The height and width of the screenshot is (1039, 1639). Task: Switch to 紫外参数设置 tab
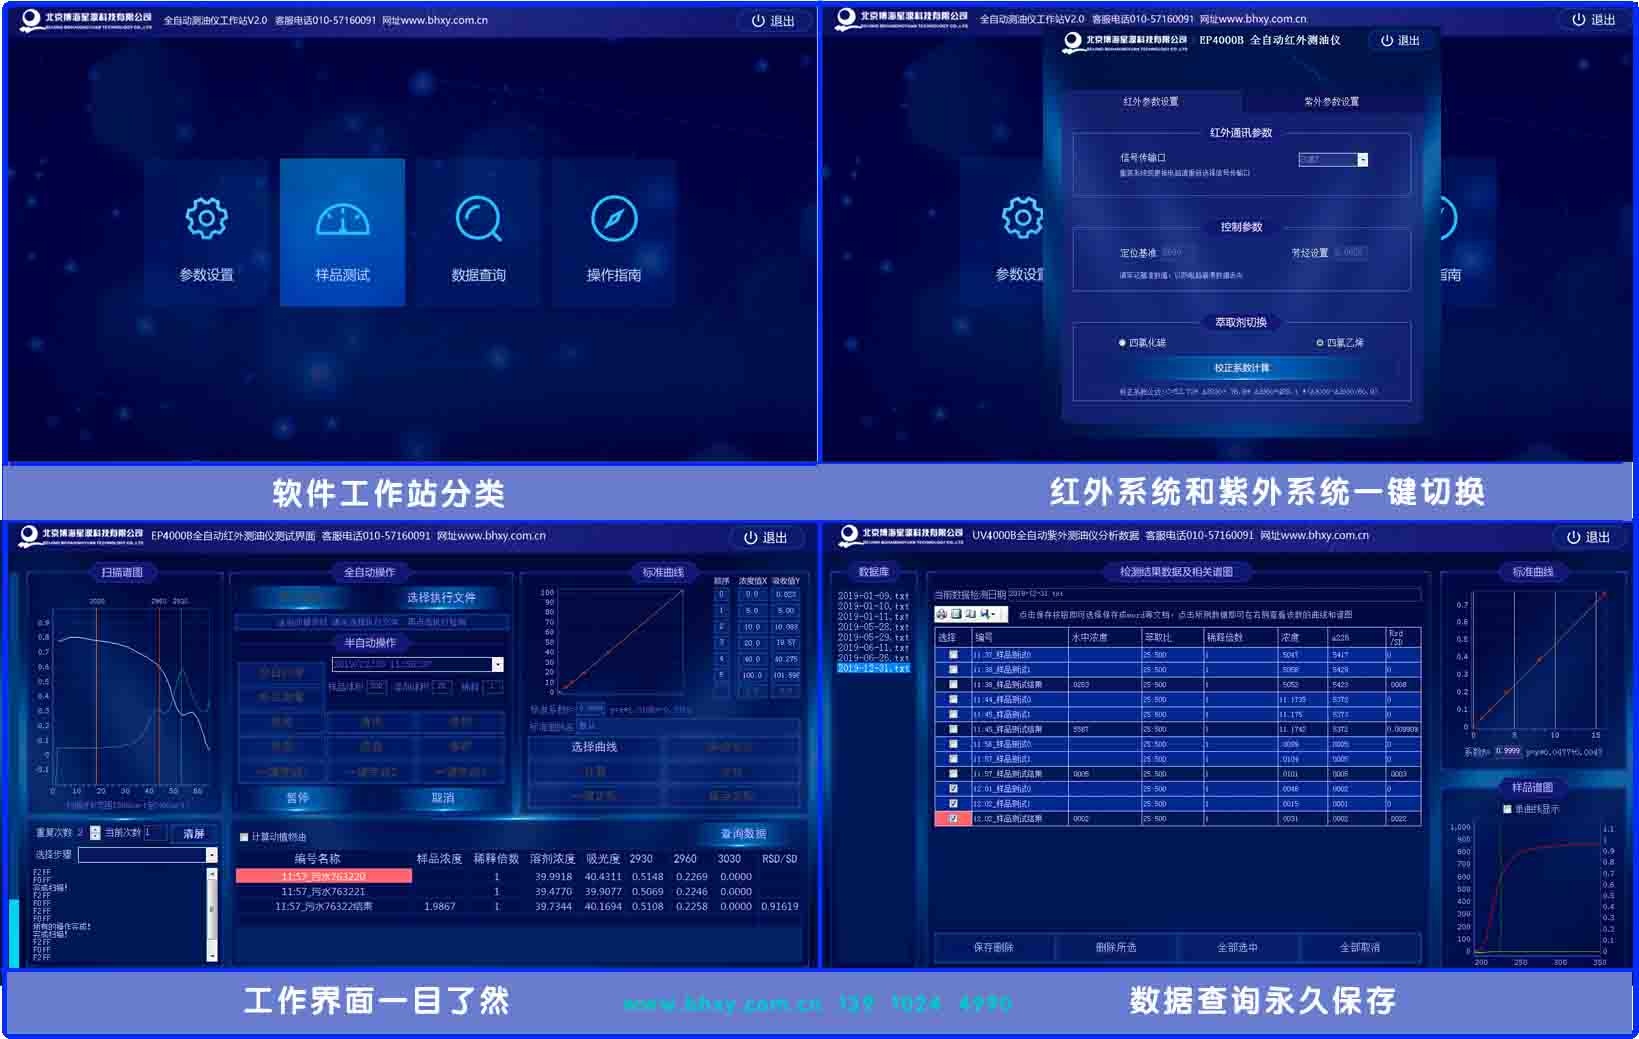pos(1331,102)
